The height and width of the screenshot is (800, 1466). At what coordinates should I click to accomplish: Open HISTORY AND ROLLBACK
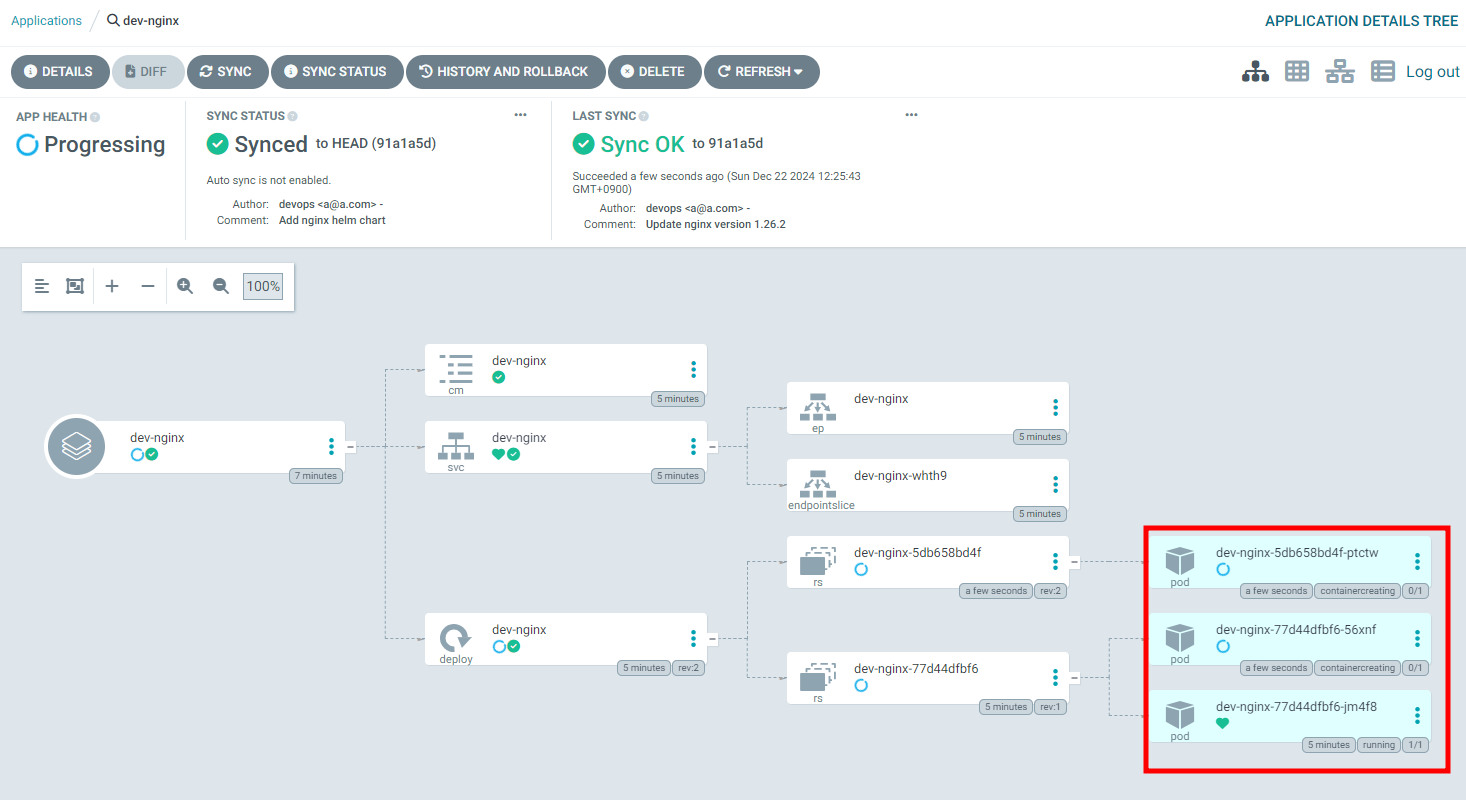coord(505,72)
